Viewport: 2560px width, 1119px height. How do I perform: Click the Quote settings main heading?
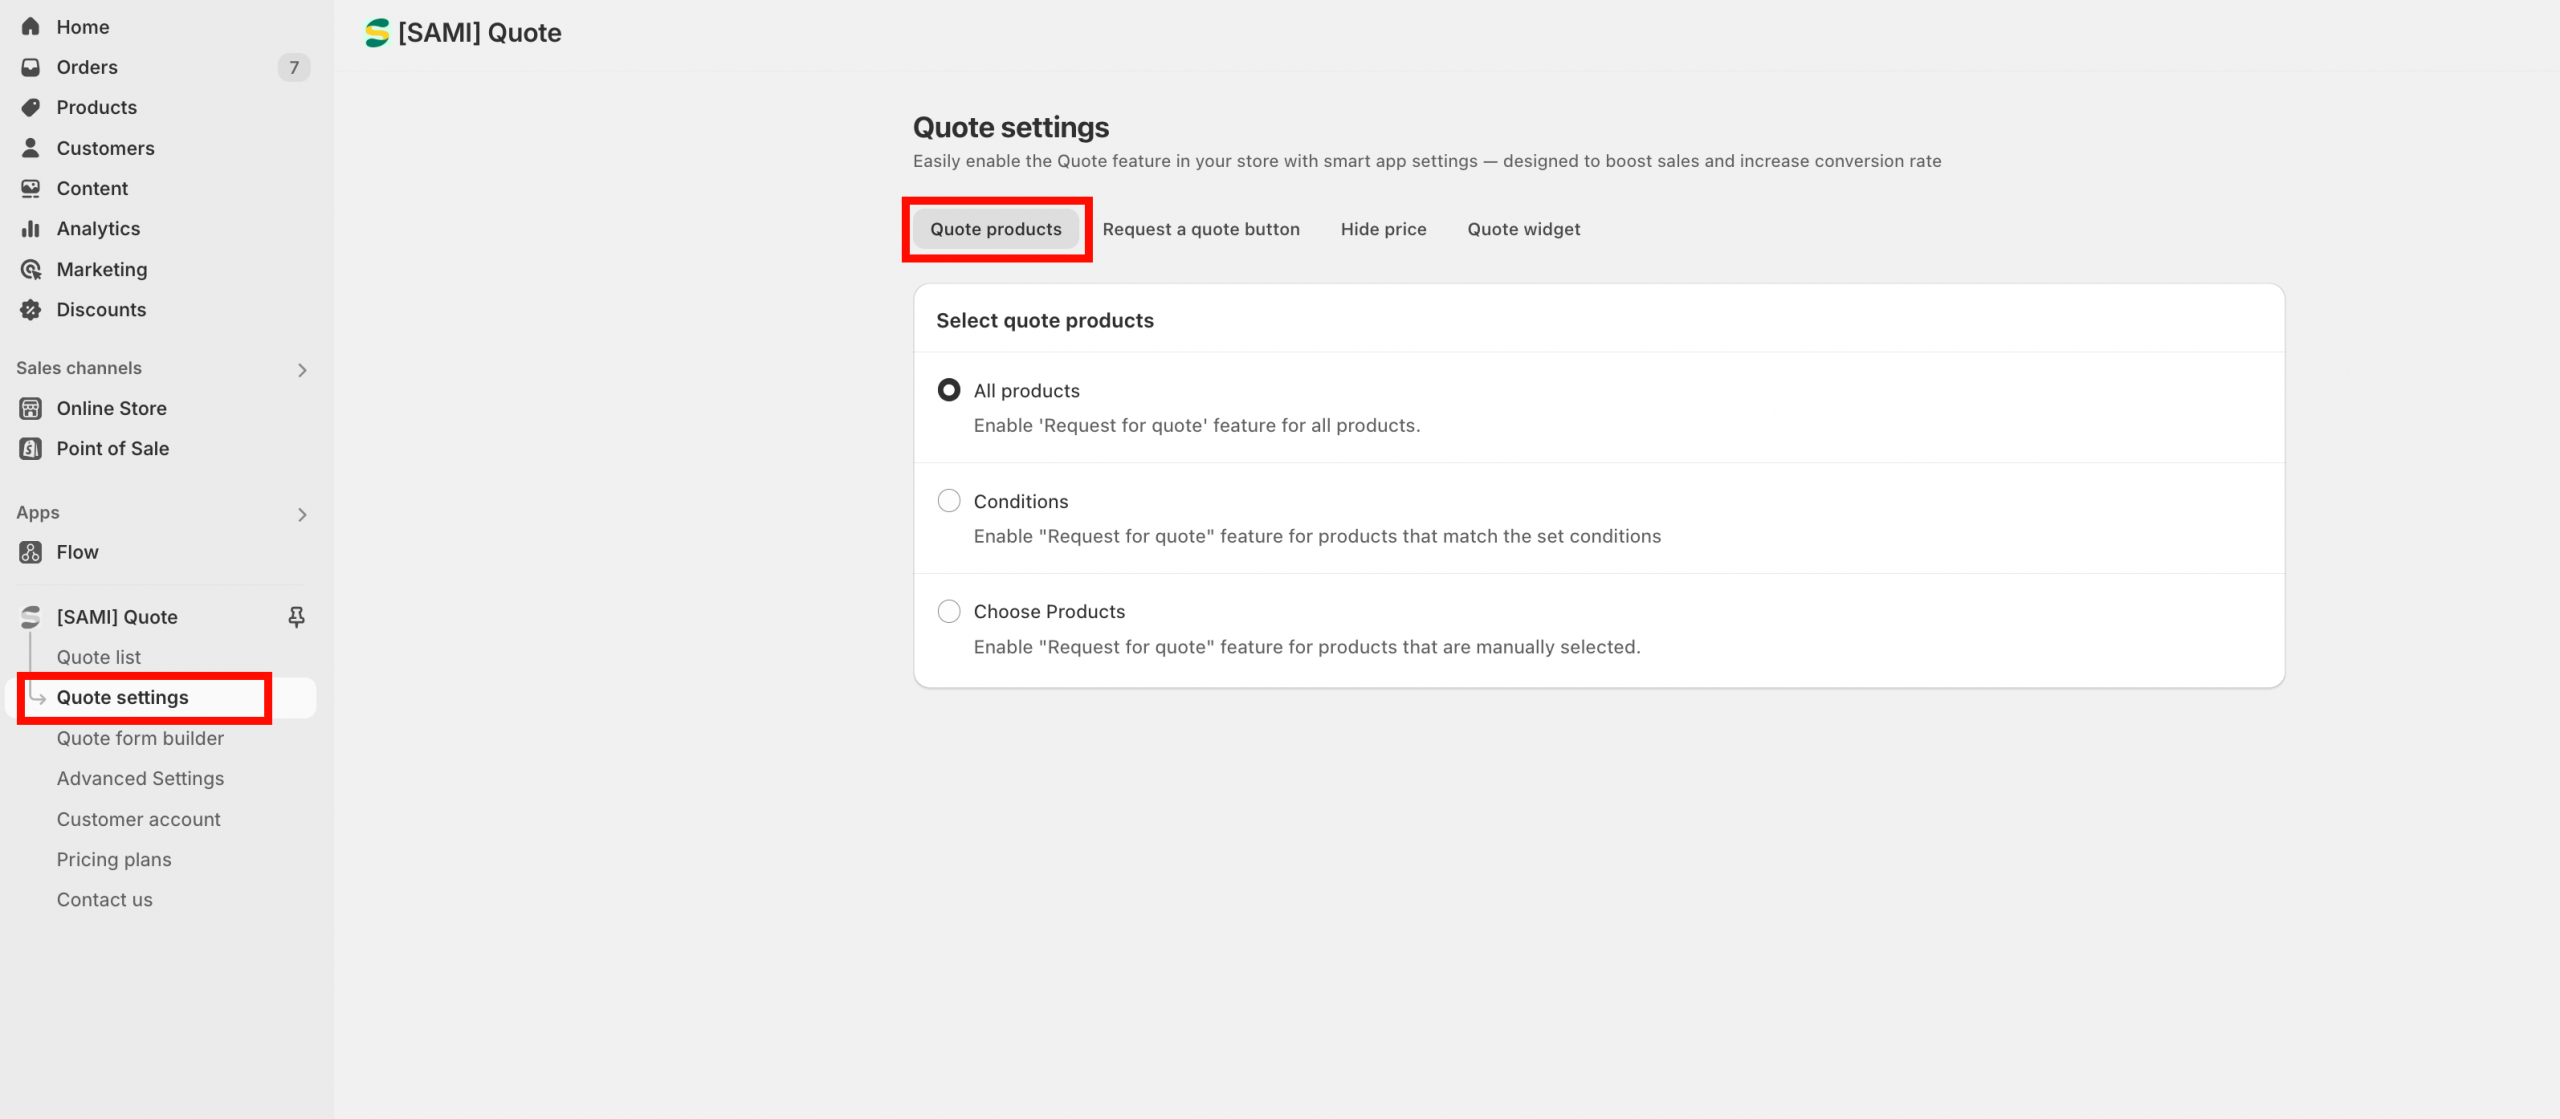point(1011,127)
